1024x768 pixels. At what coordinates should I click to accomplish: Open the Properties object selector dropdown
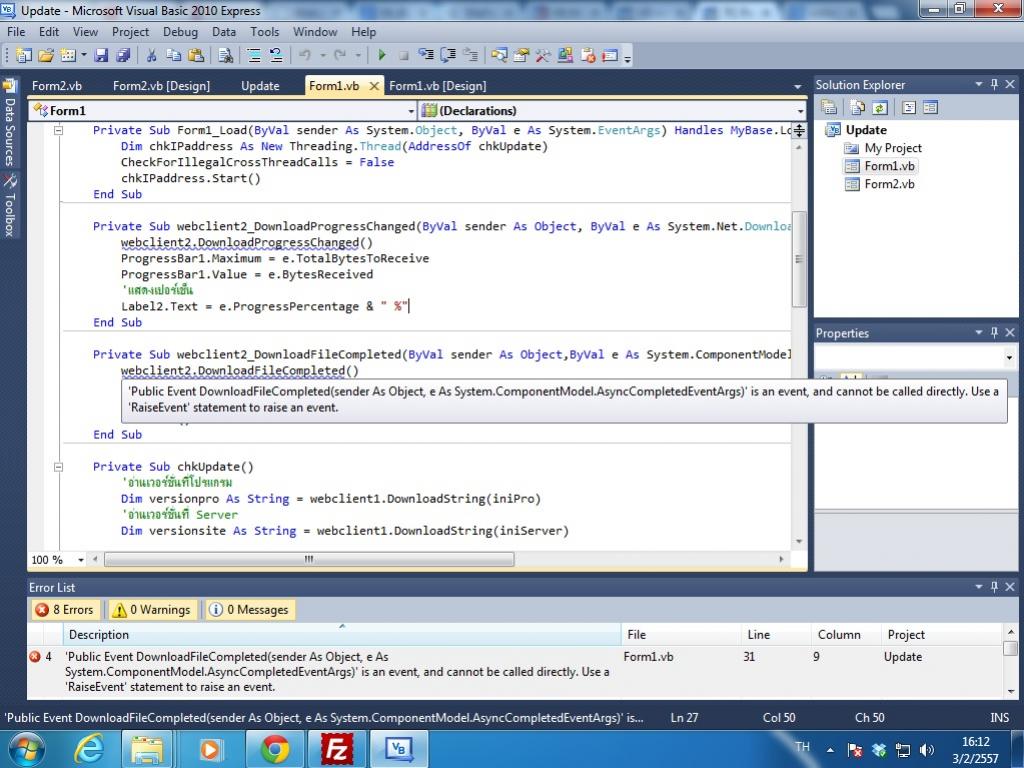pos(1009,357)
